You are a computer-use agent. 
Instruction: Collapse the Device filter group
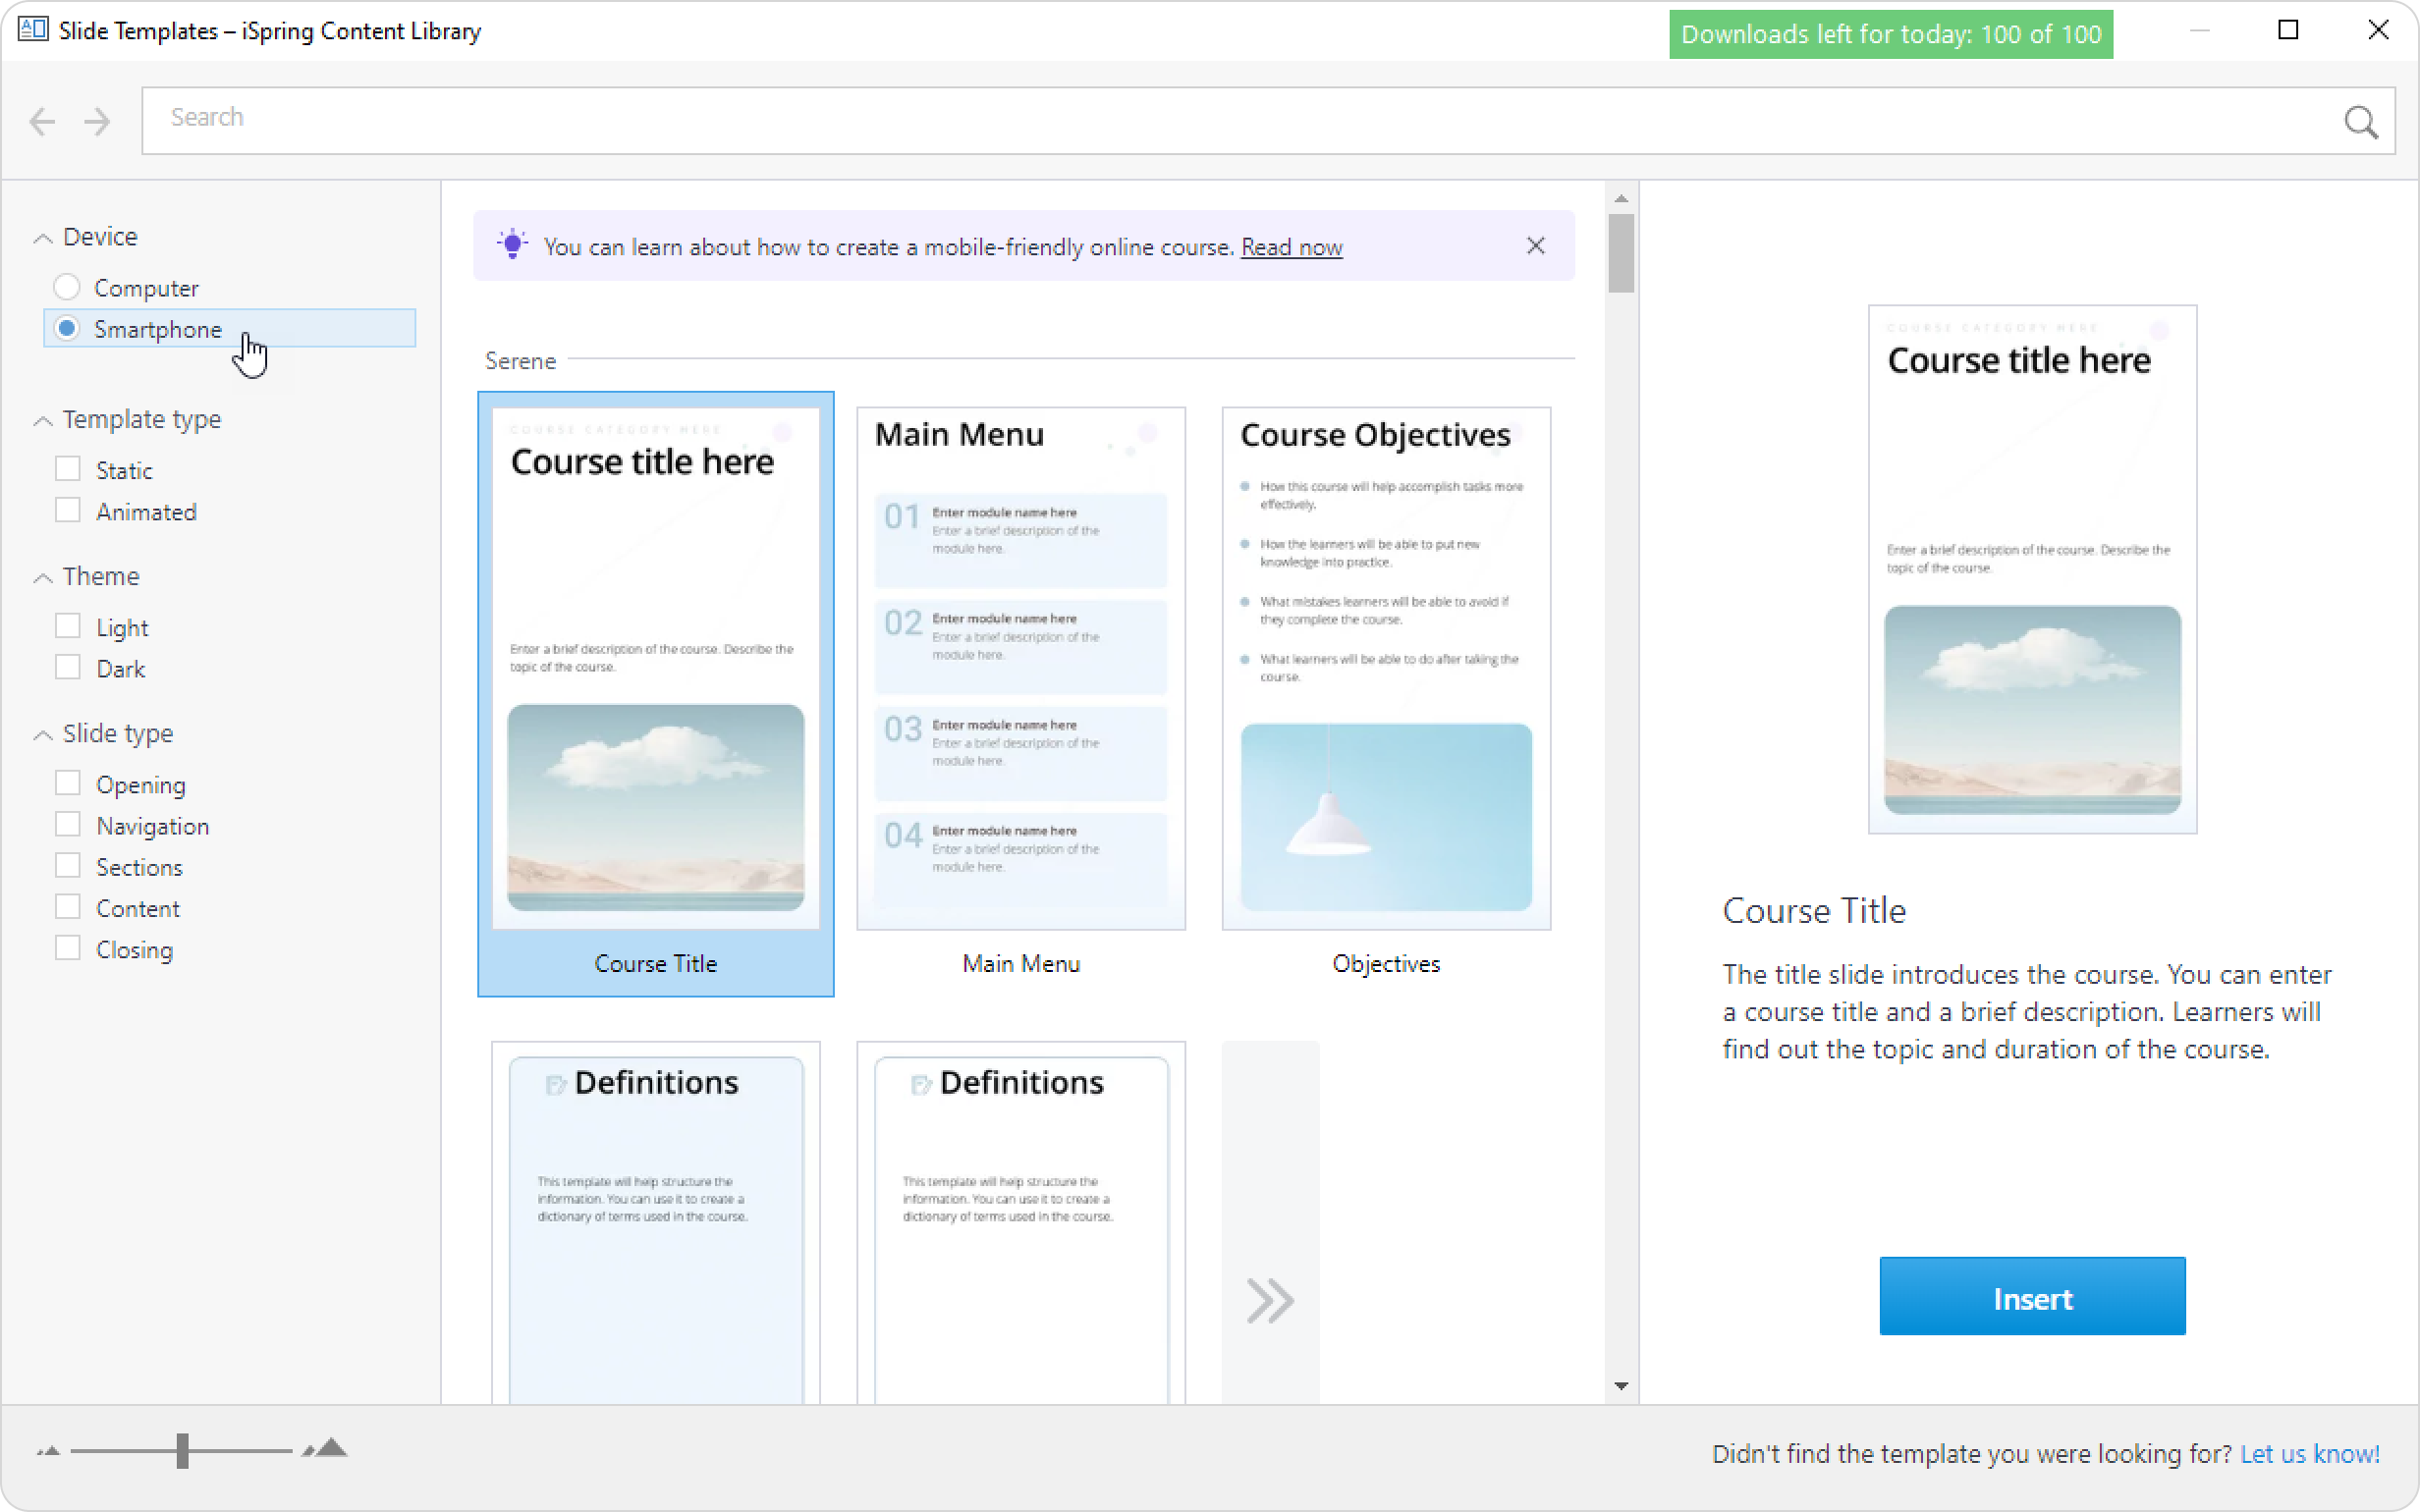click(x=43, y=238)
